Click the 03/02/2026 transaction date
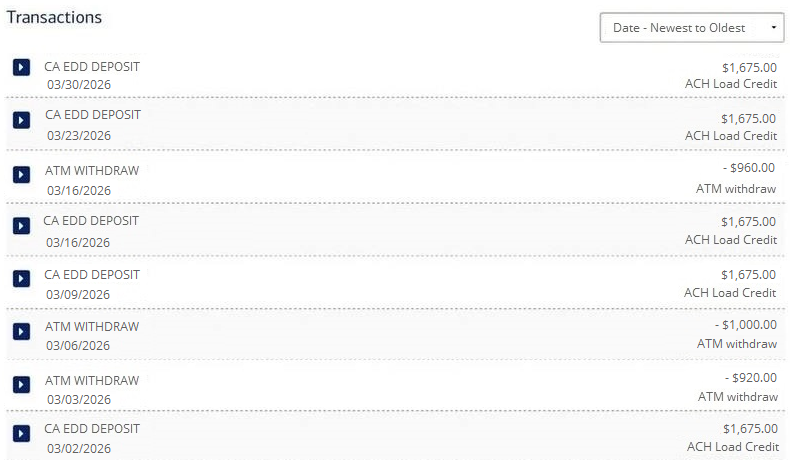 point(78,447)
